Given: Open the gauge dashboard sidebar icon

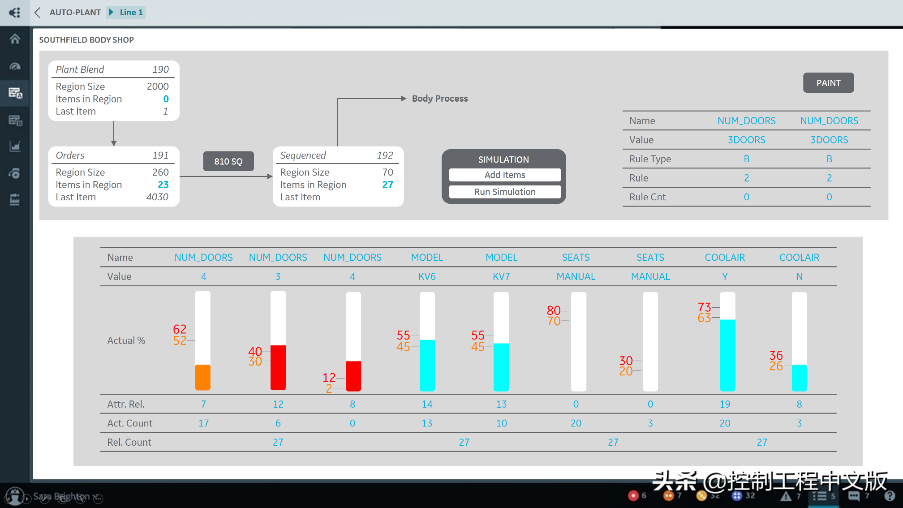Looking at the screenshot, I should click(x=14, y=66).
